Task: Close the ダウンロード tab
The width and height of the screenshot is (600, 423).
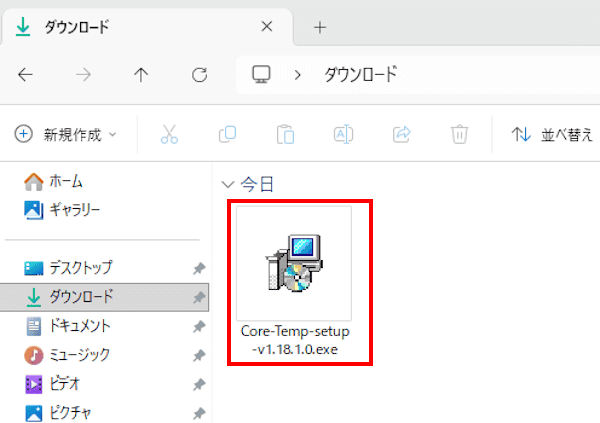Action: 267,27
